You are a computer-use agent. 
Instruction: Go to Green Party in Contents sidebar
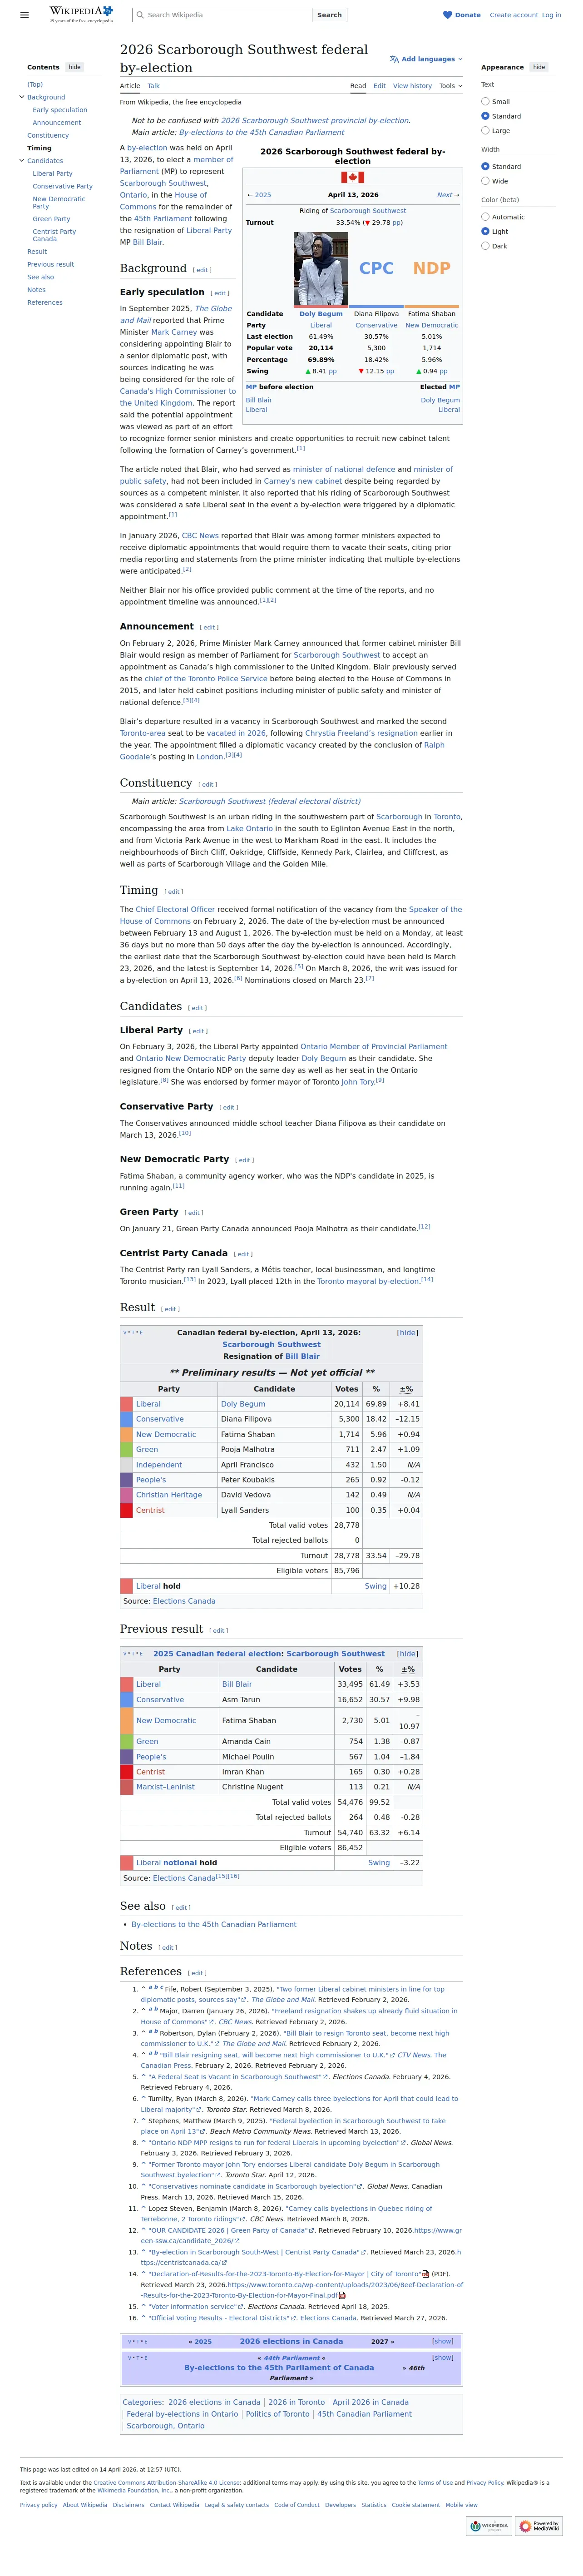click(51, 219)
